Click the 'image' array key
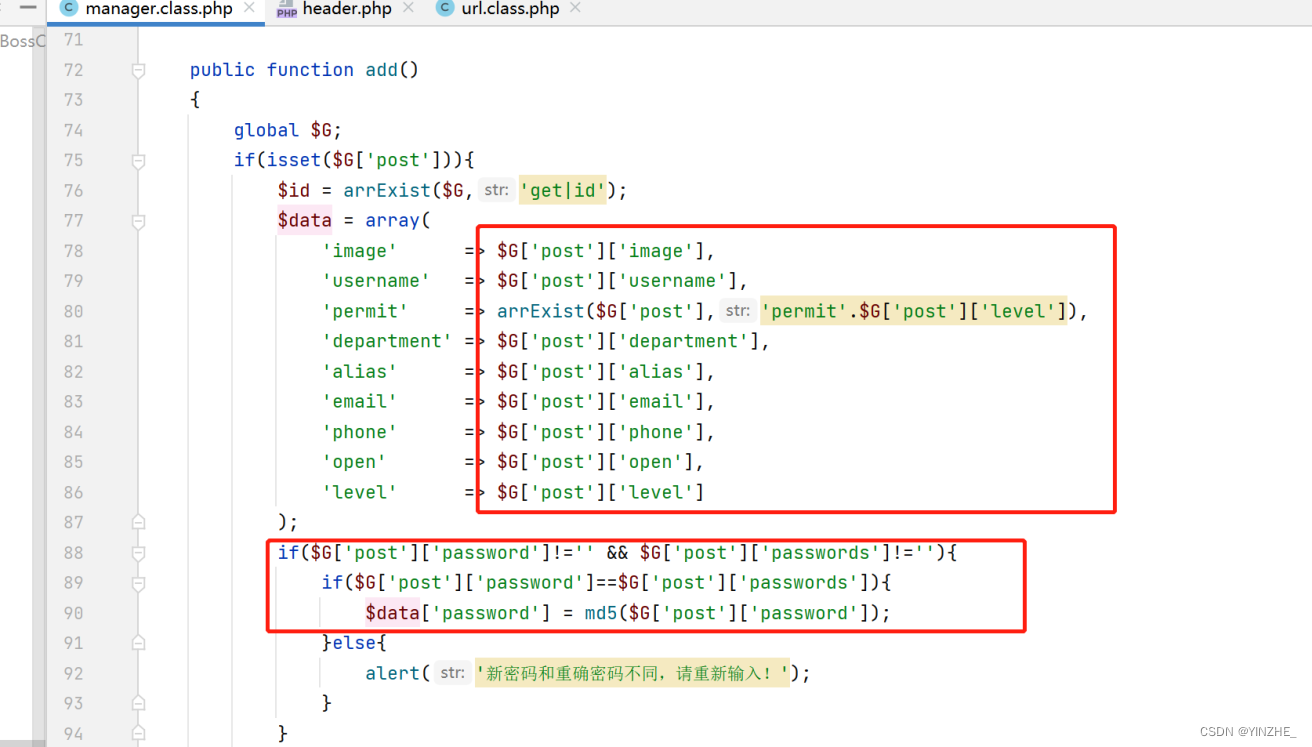Viewport: 1312px width, 747px height. pos(359,251)
